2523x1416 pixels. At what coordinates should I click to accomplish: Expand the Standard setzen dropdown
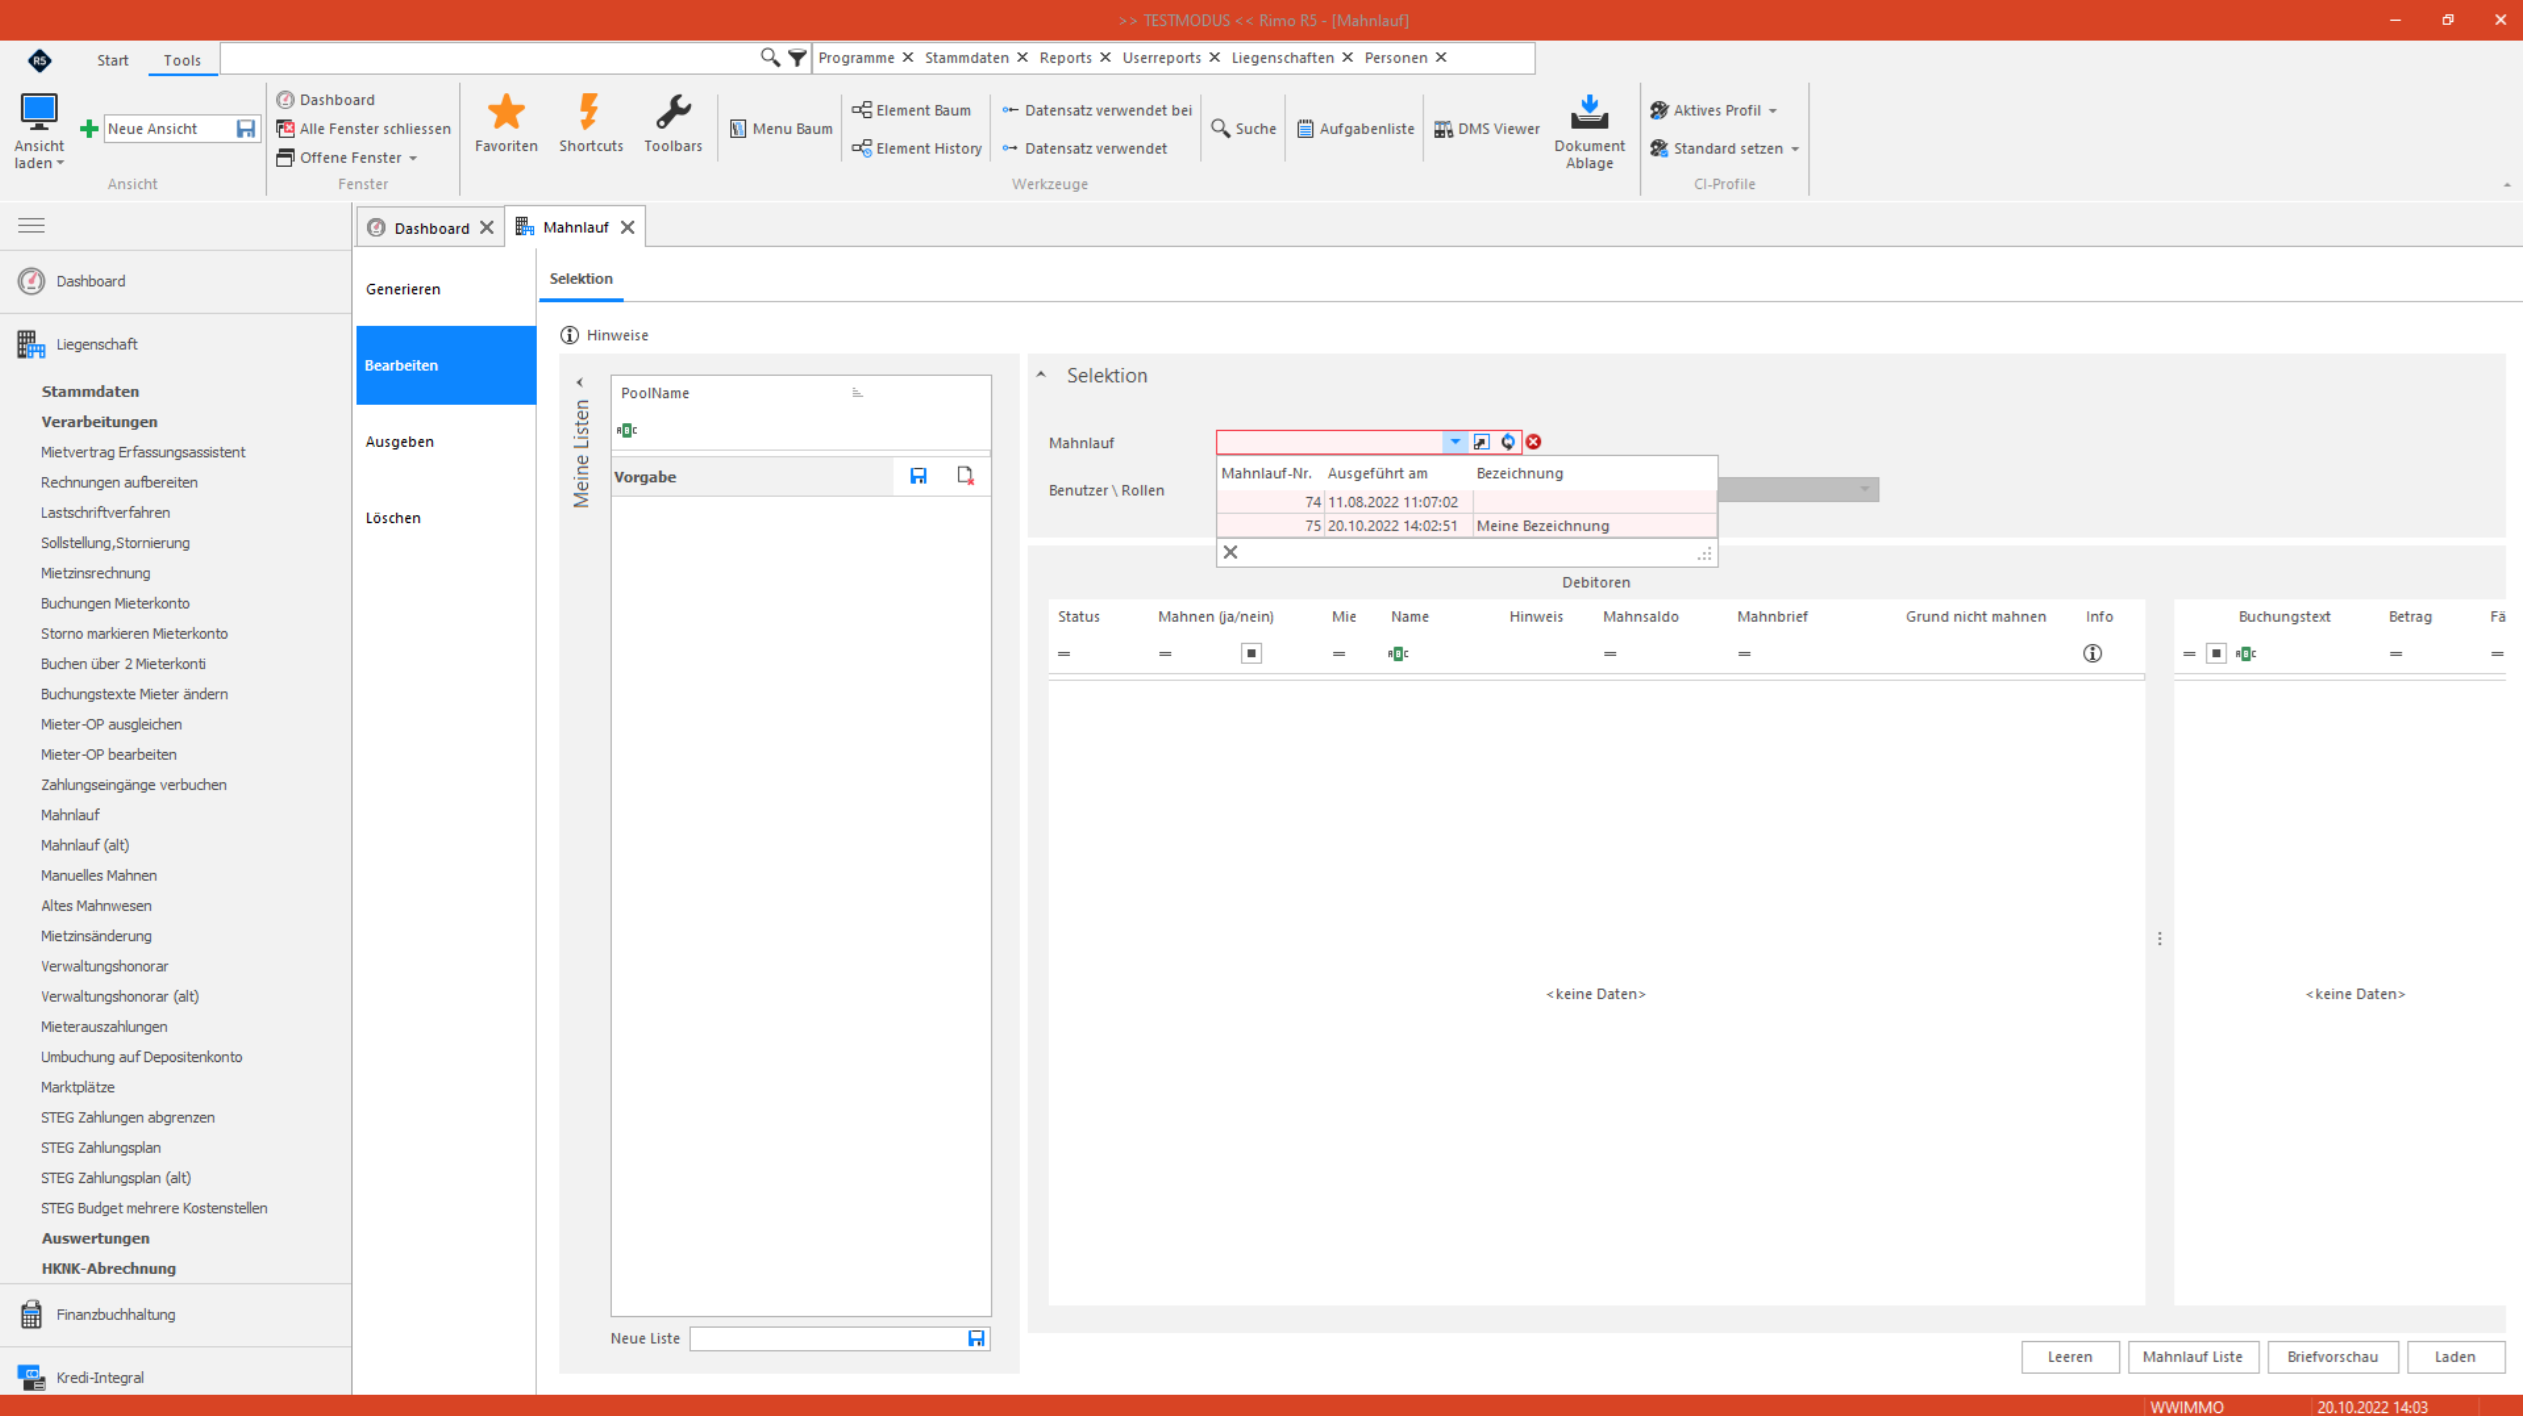coord(1795,149)
